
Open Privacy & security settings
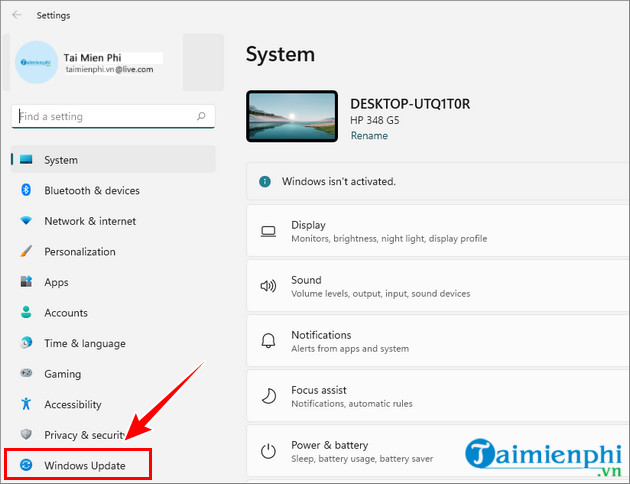(x=113, y=434)
